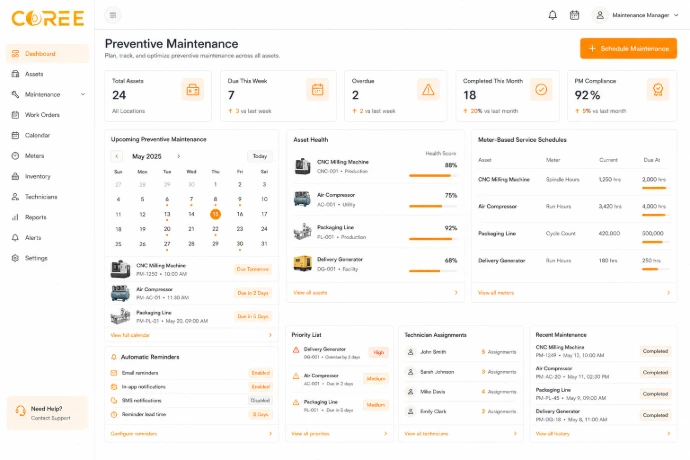Select May 15 highlighted calendar date
The image size is (690, 460).
click(x=215, y=214)
